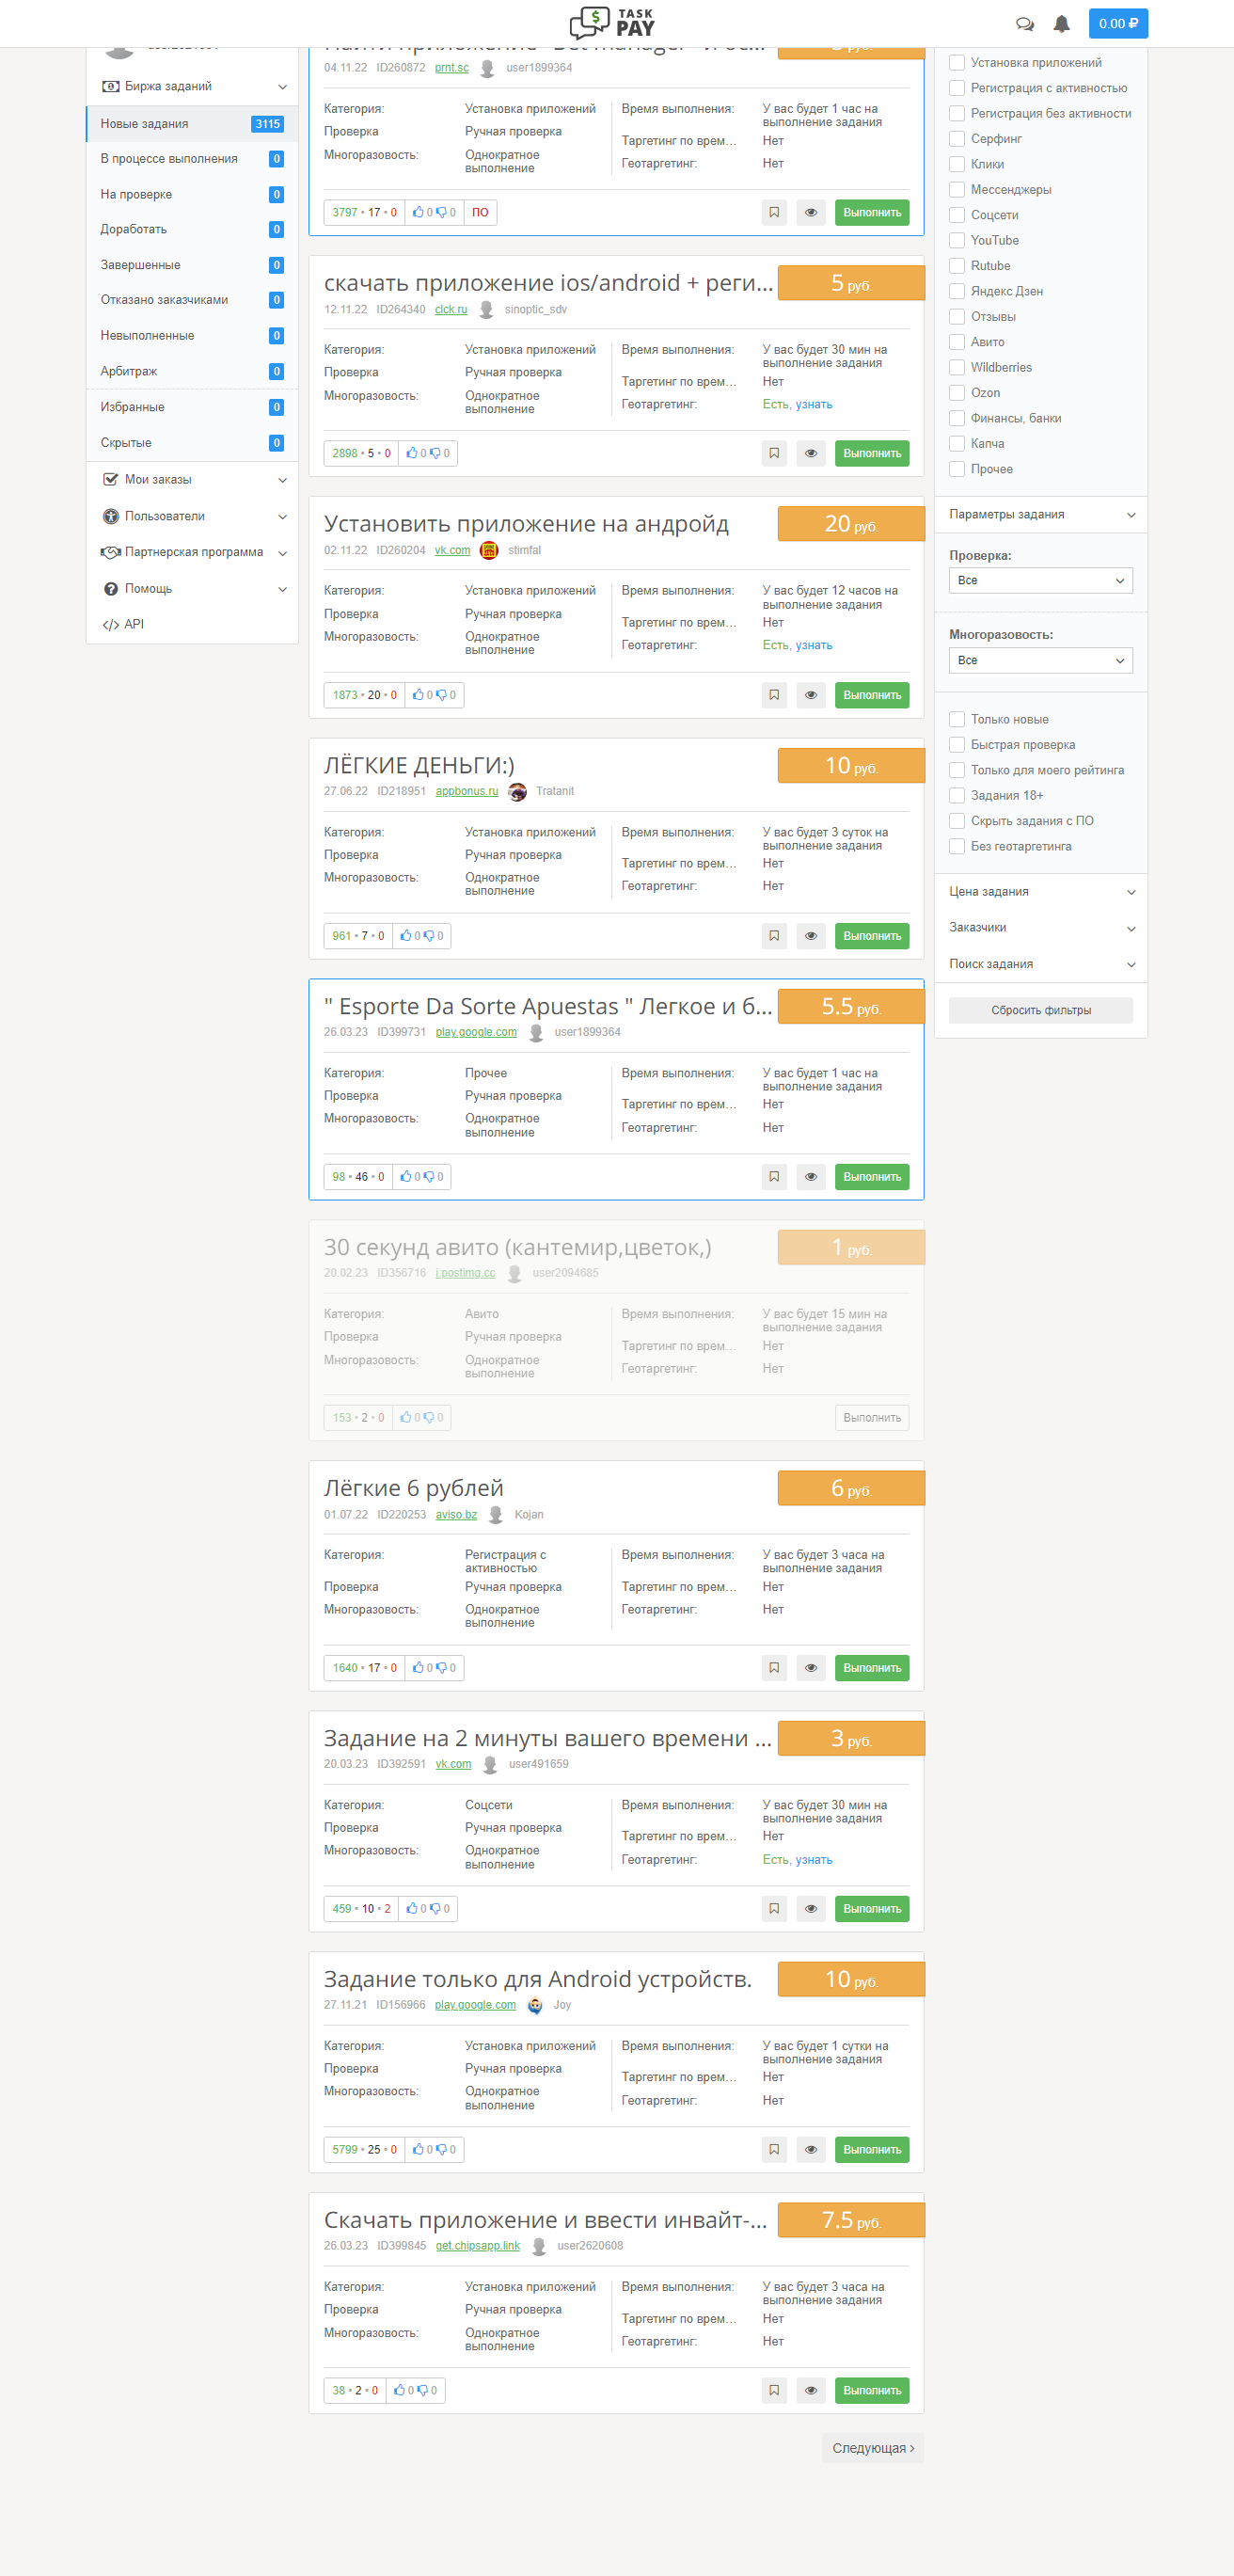Viewport: 1234px width, 2576px height.
Task: Collapse 'Параметры задания' section
Action: click(x=1041, y=515)
